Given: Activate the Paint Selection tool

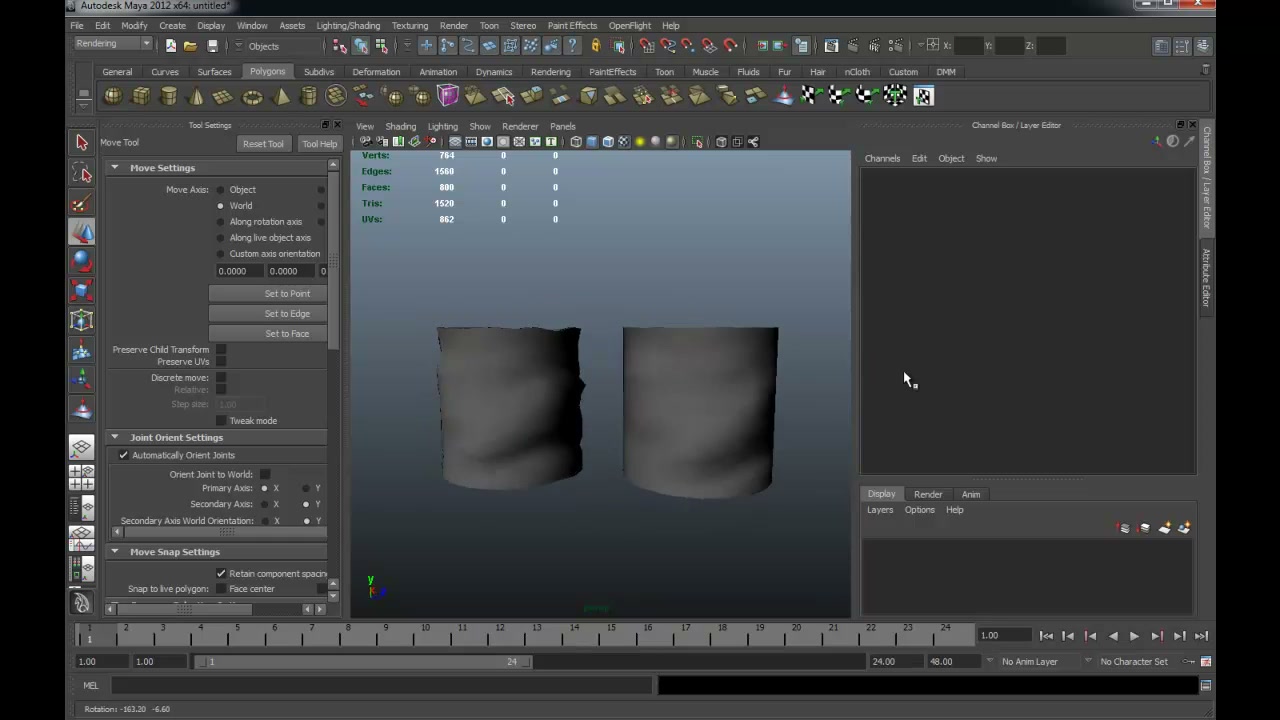Looking at the screenshot, I should (82, 203).
